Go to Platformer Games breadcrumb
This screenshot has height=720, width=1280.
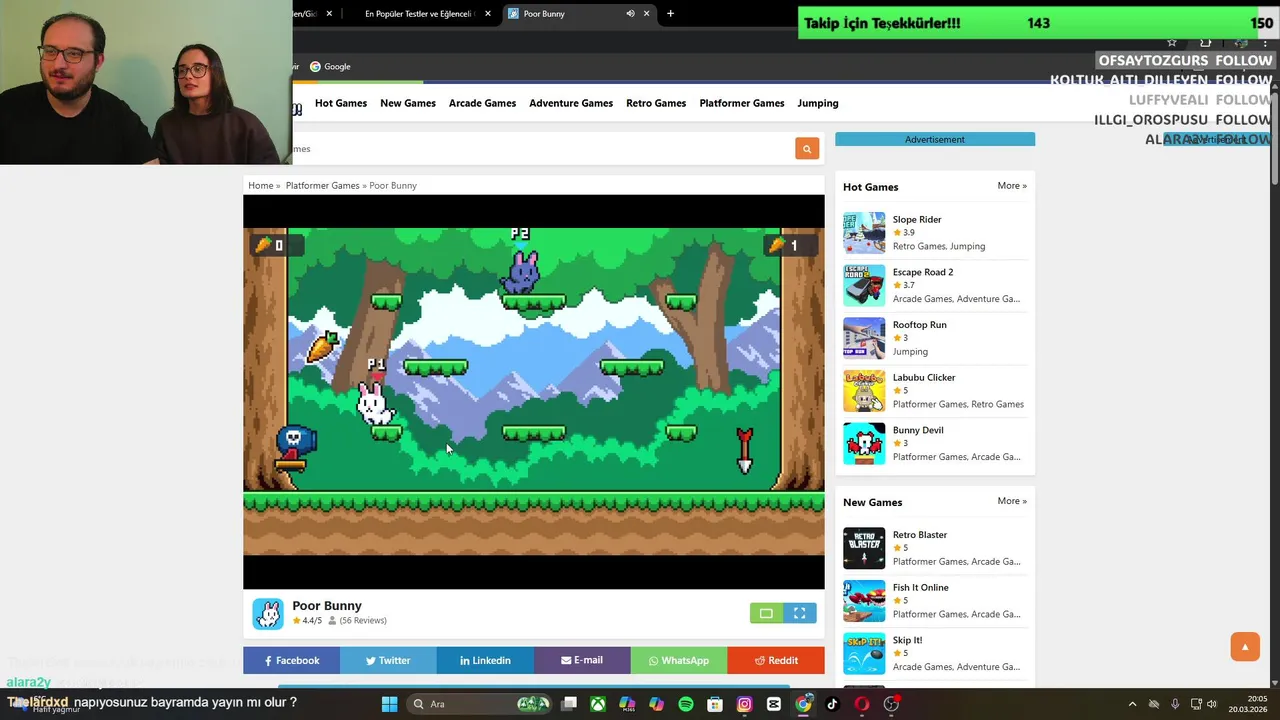[x=322, y=186]
